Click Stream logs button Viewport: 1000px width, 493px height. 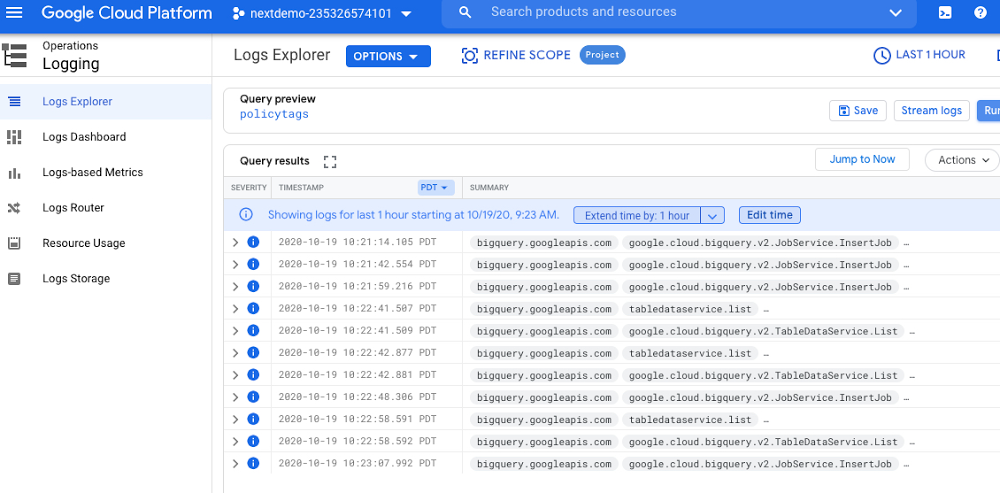click(x=932, y=110)
